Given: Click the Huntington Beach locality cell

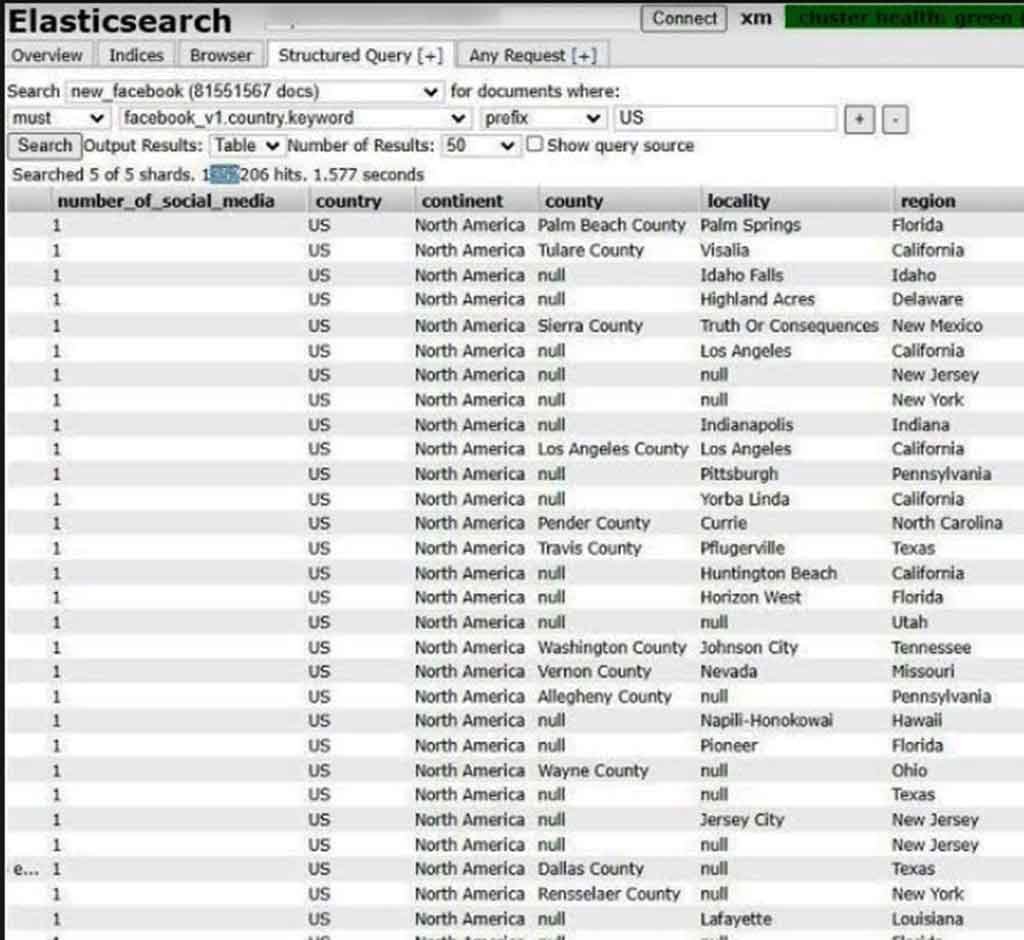Looking at the screenshot, I should tap(768, 573).
